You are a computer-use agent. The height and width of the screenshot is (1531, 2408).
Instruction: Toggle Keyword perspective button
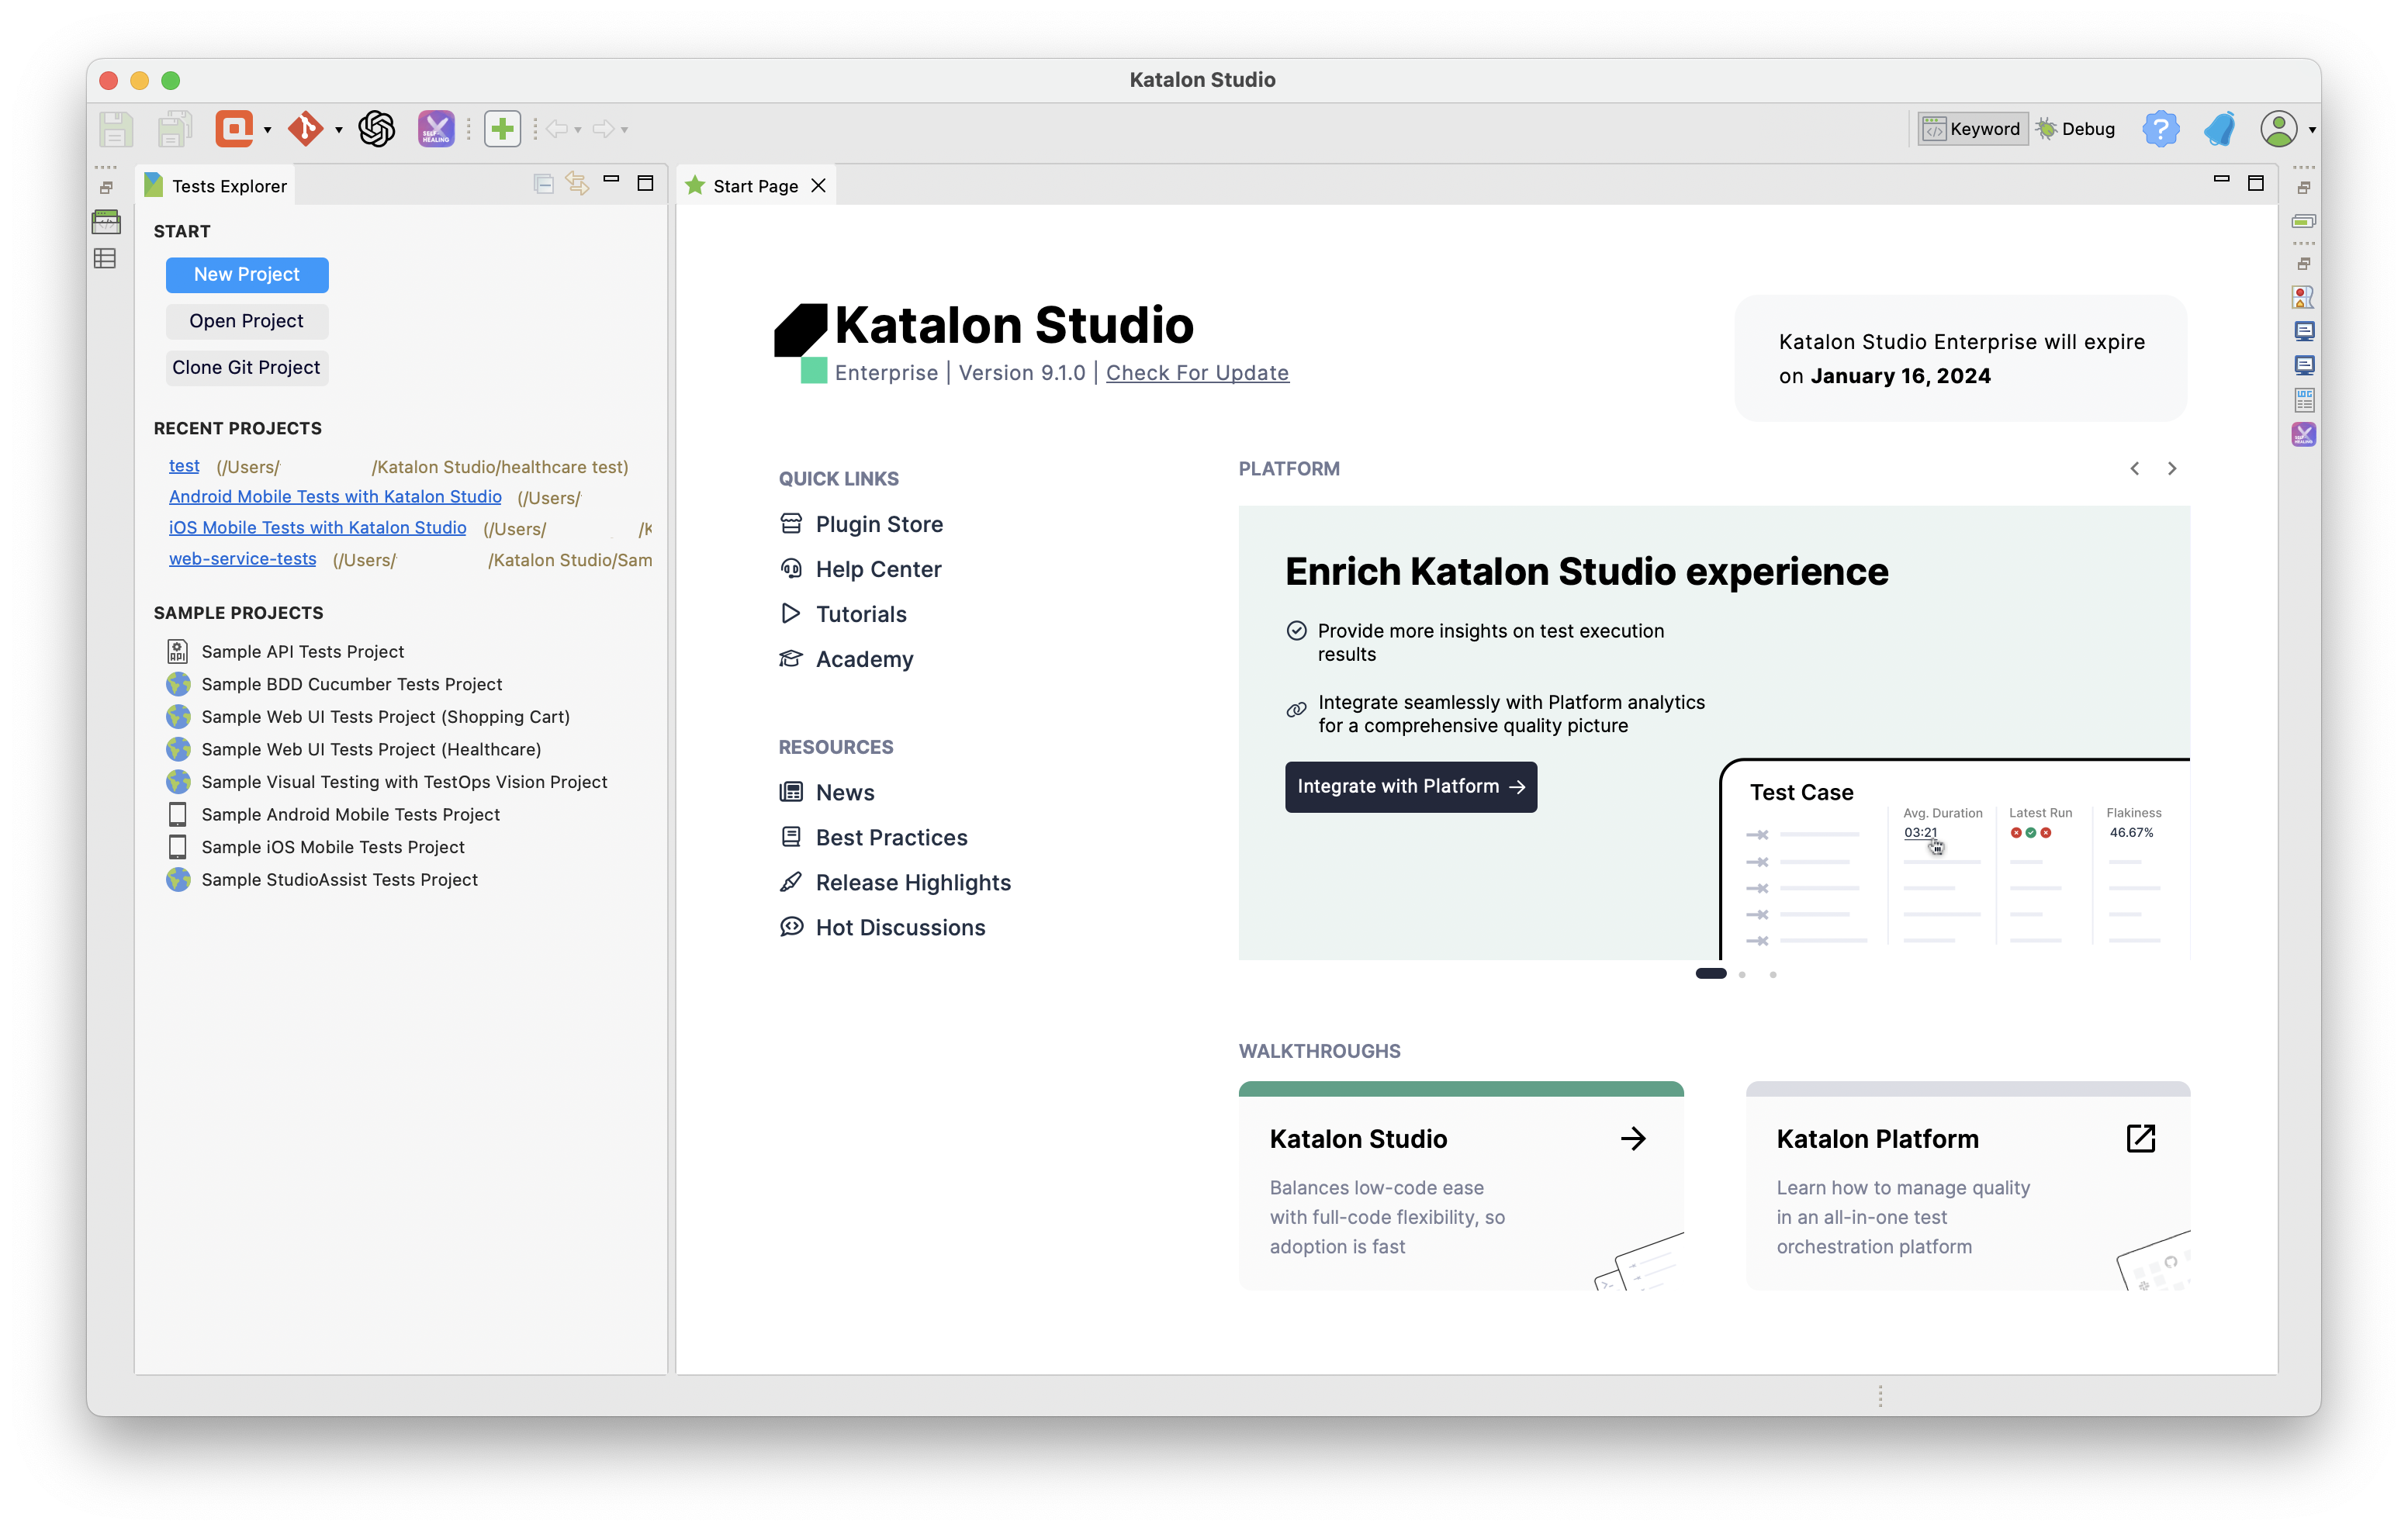(x=1972, y=129)
